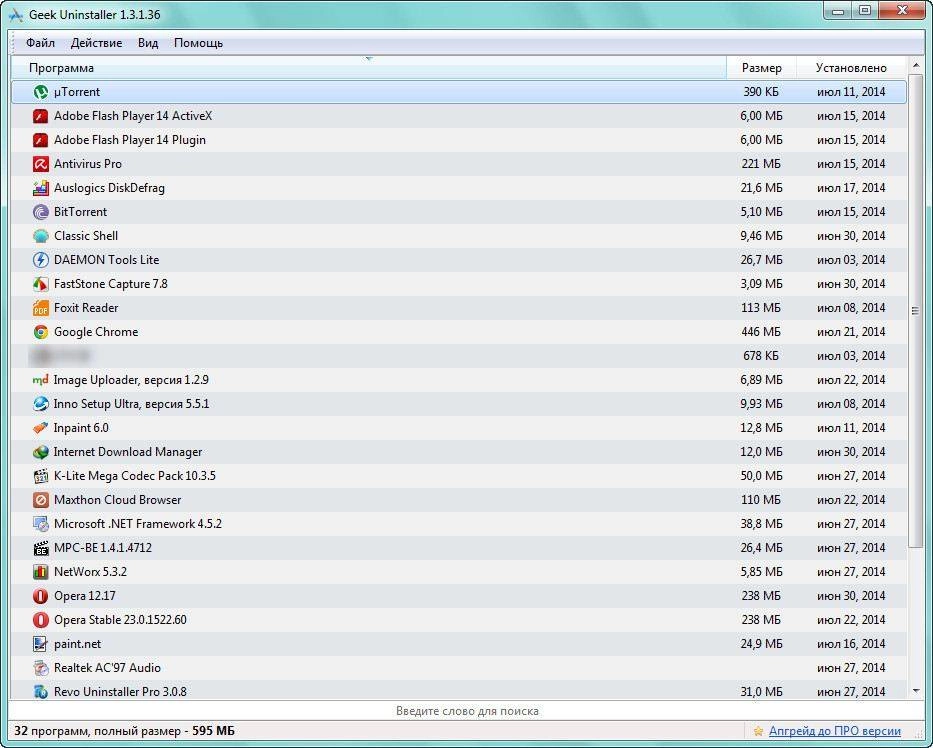
Task: Select 'Foxit Reader' program name
Action: click(86, 308)
